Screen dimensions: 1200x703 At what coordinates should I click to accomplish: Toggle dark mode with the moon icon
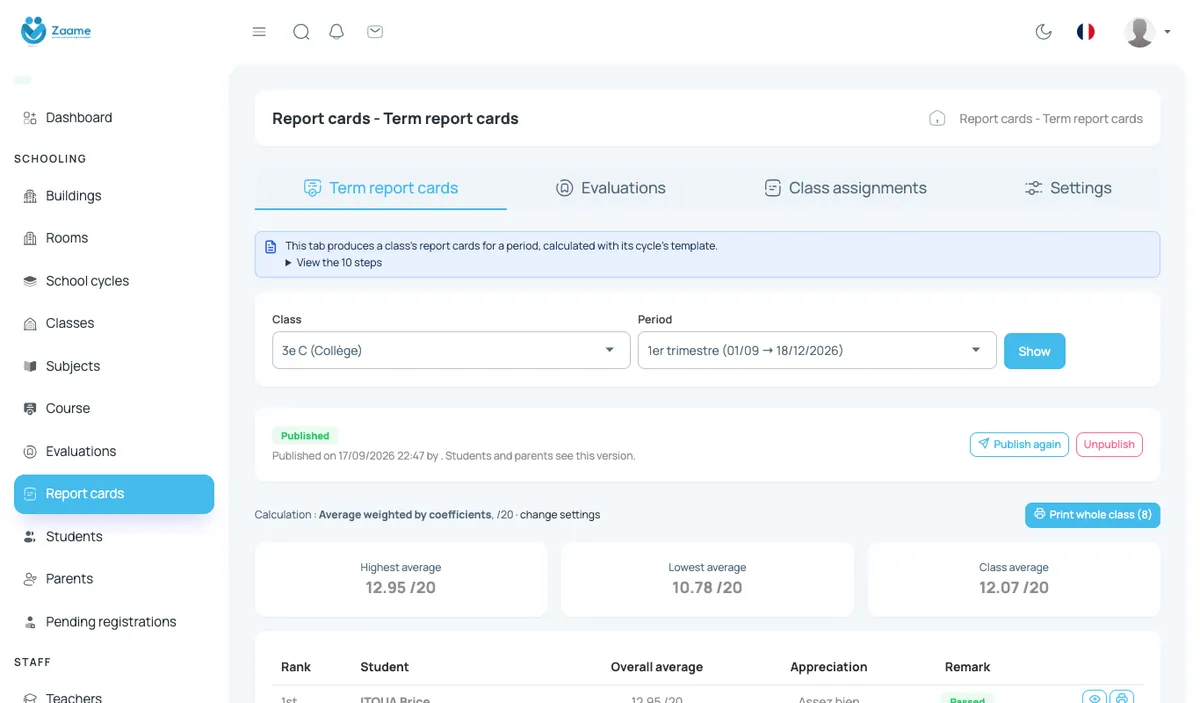coord(1044,32)
